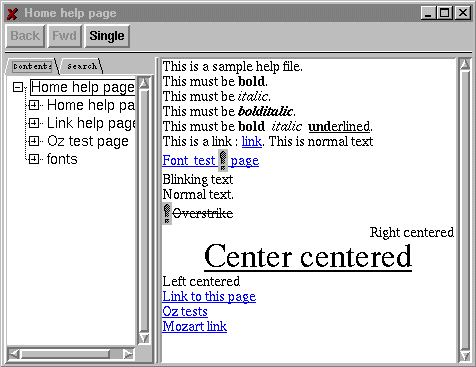Expand the fonts tree node
Viewport: 476px width, 367px height.
pos(34,159)
